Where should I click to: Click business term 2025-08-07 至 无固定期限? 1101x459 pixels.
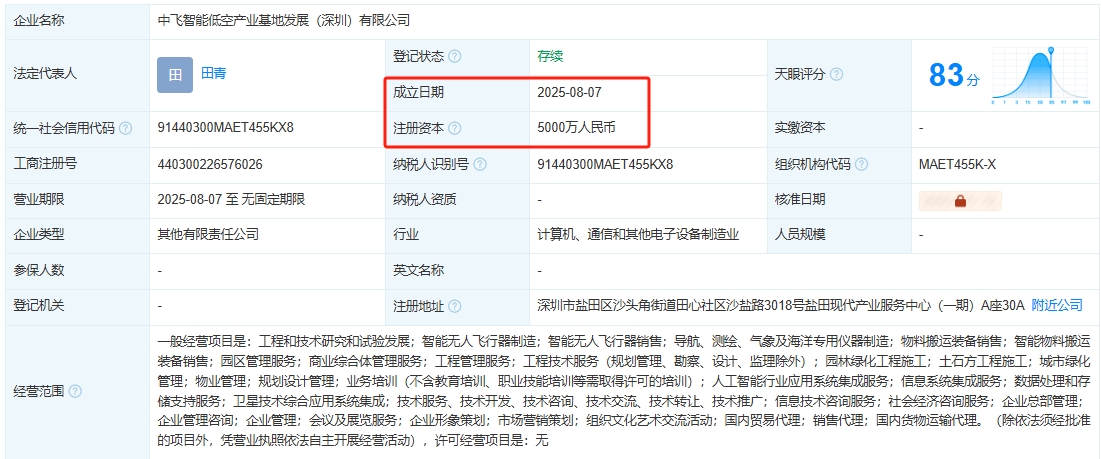click(232, 200)
